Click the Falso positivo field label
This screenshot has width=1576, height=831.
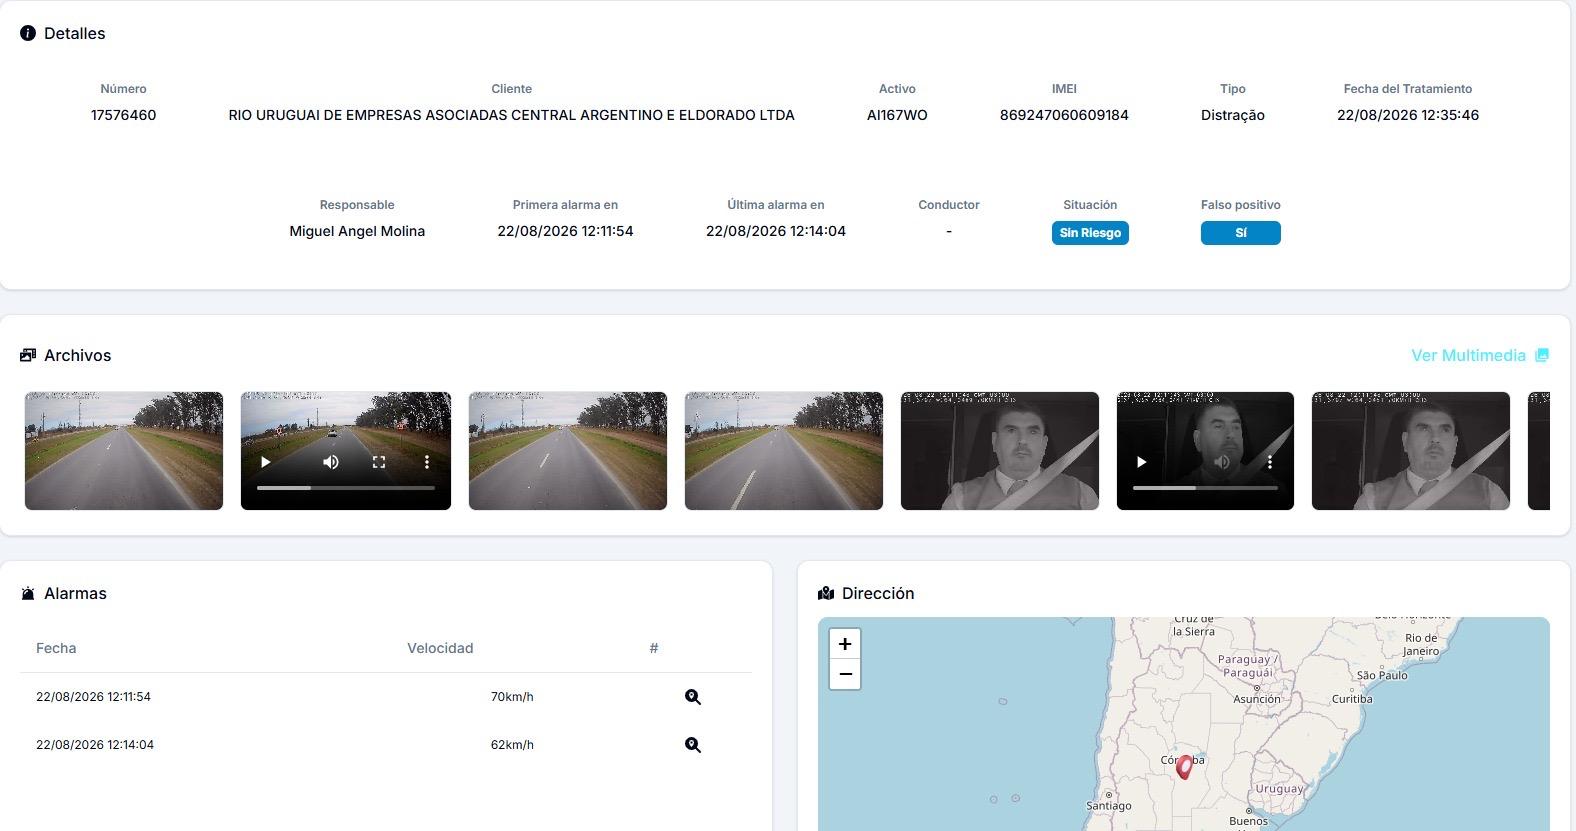(x=1241, y=205)
